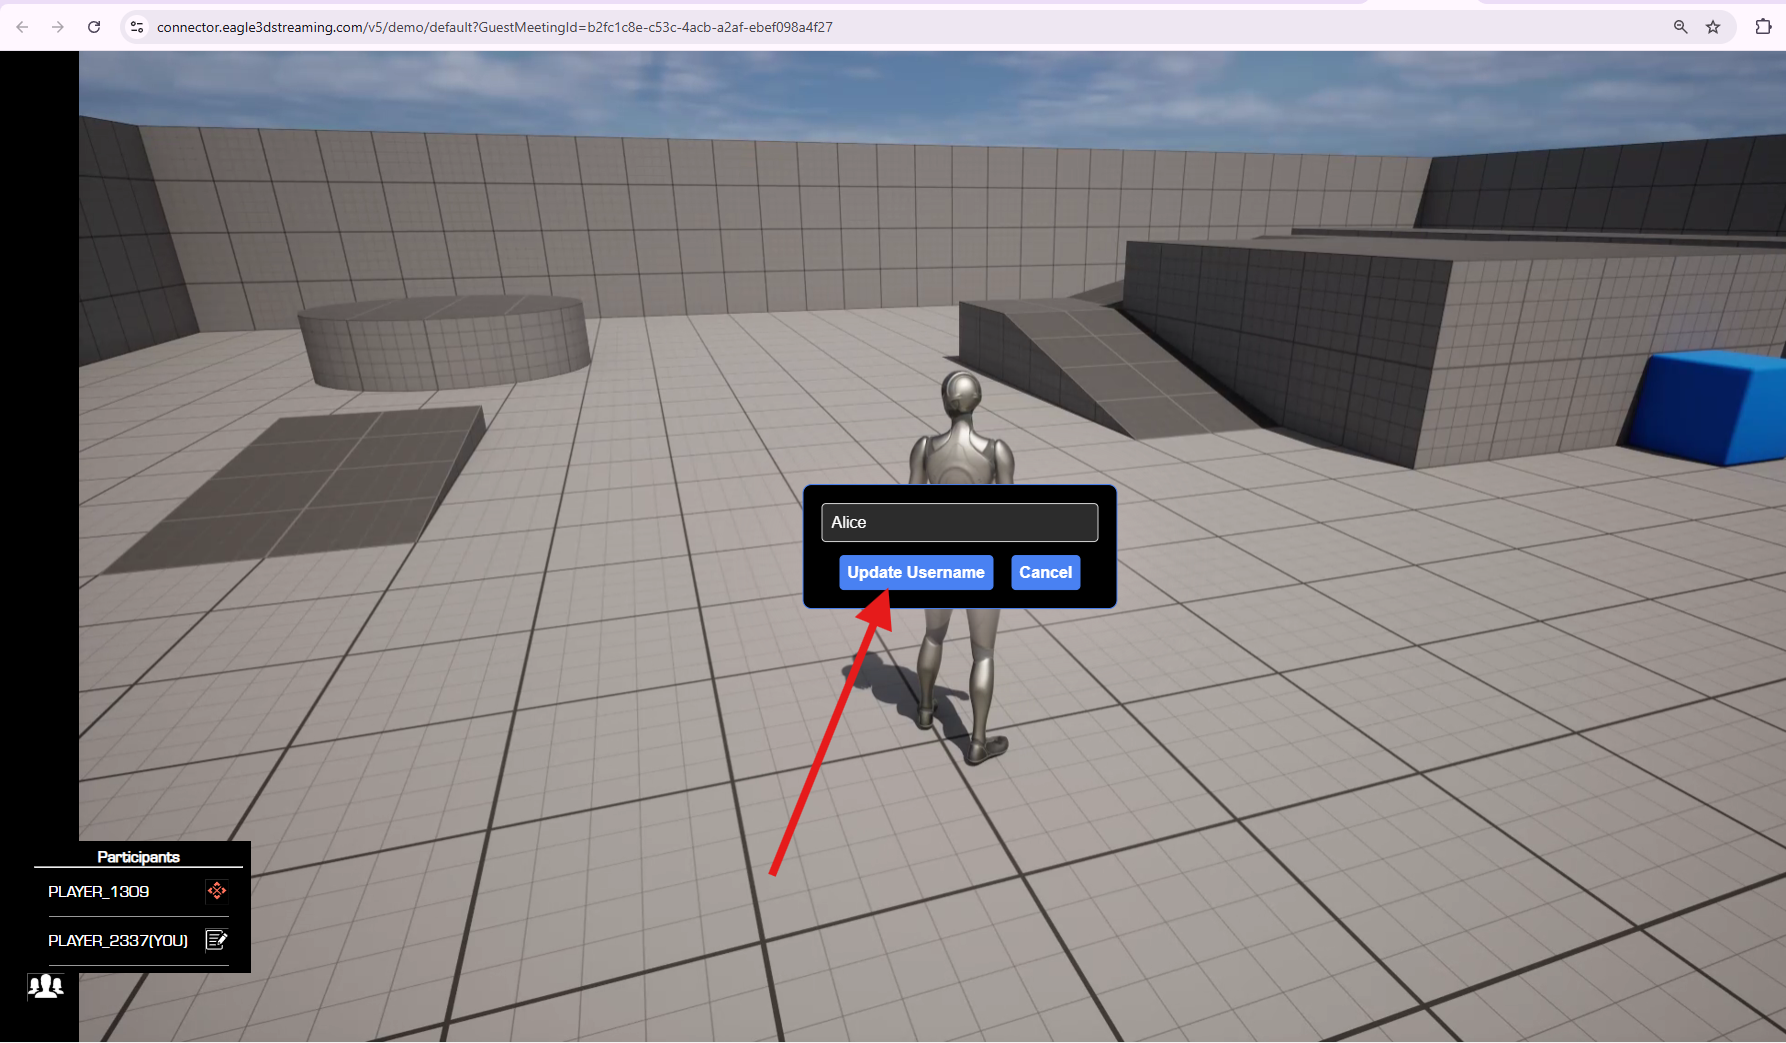
Task: Go forward in browser history
Action: point(58,27)
